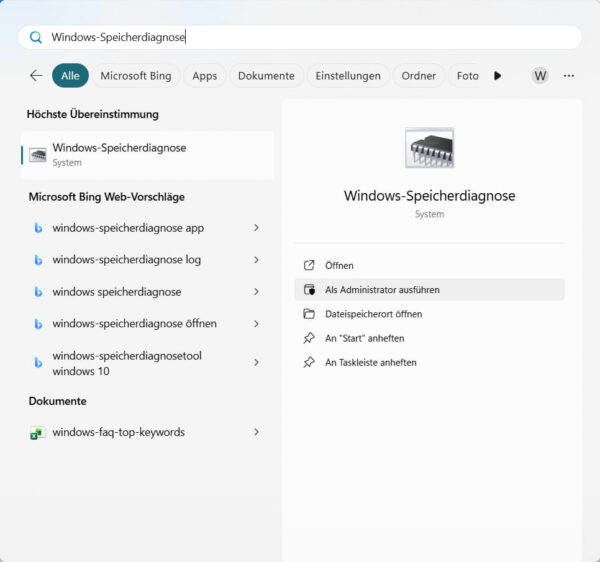
Task: Click memory chip icon in best match
Action: [38, 155]
